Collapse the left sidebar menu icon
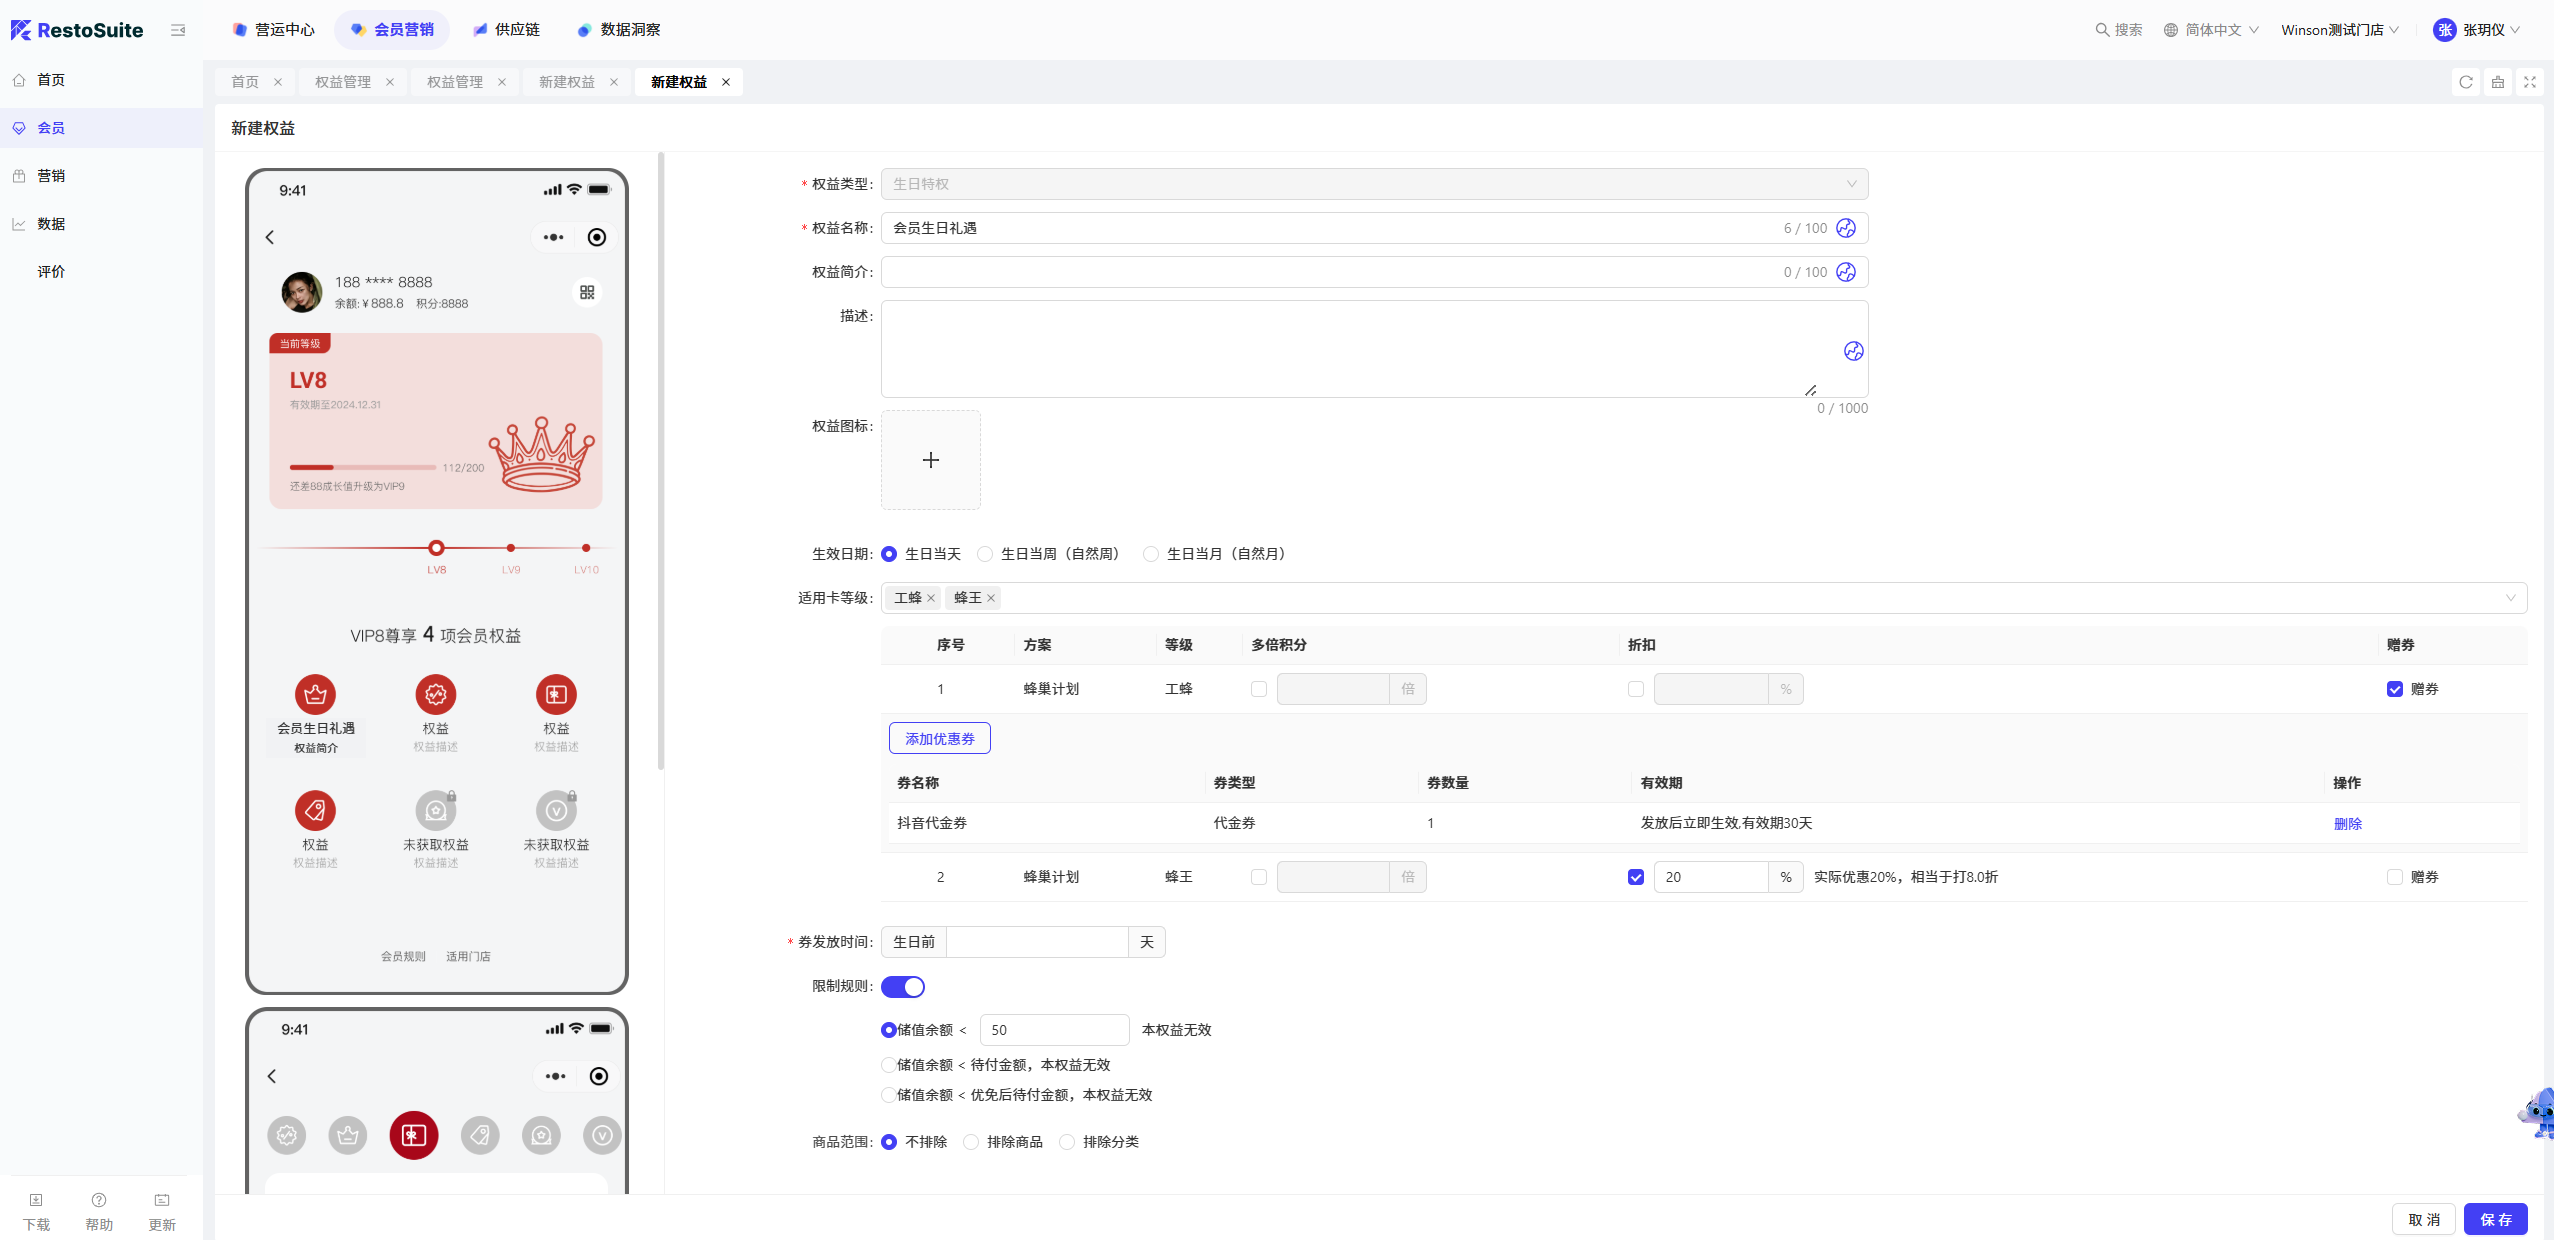2554x1240 pixels. tap(178, 30)
